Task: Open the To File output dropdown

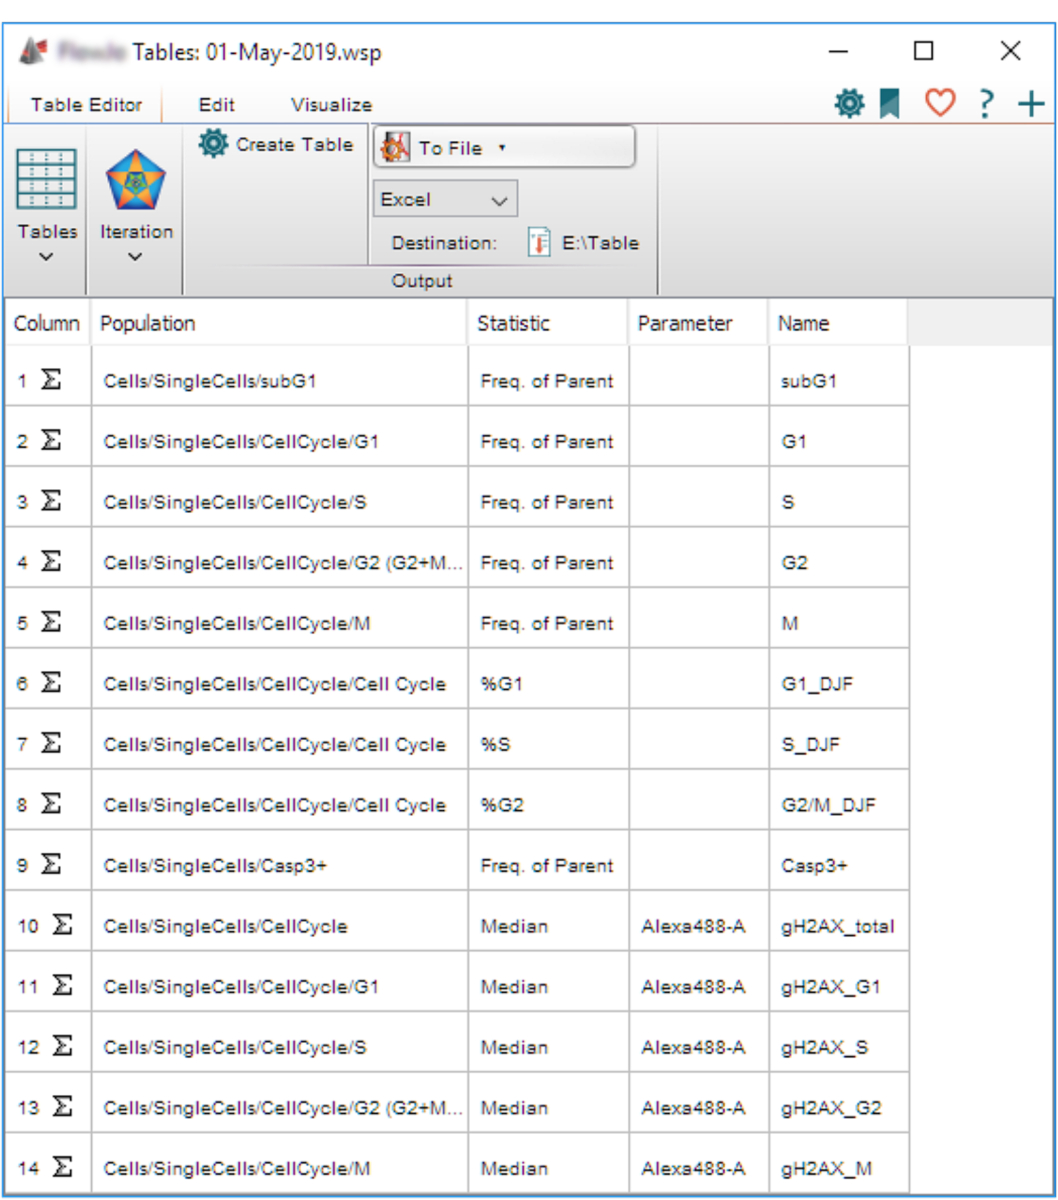Action: (504, 148)
